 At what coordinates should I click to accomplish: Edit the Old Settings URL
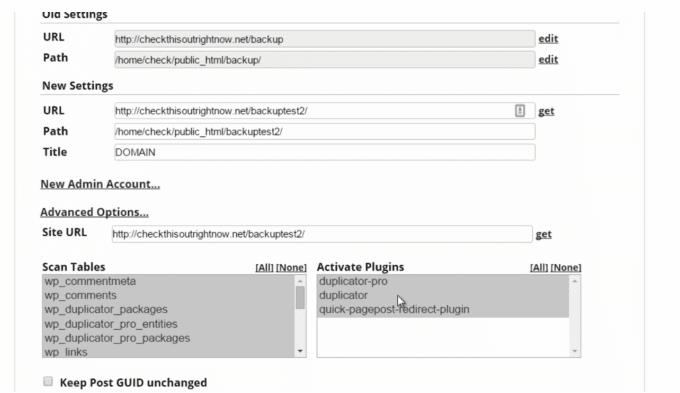point(548,39)
